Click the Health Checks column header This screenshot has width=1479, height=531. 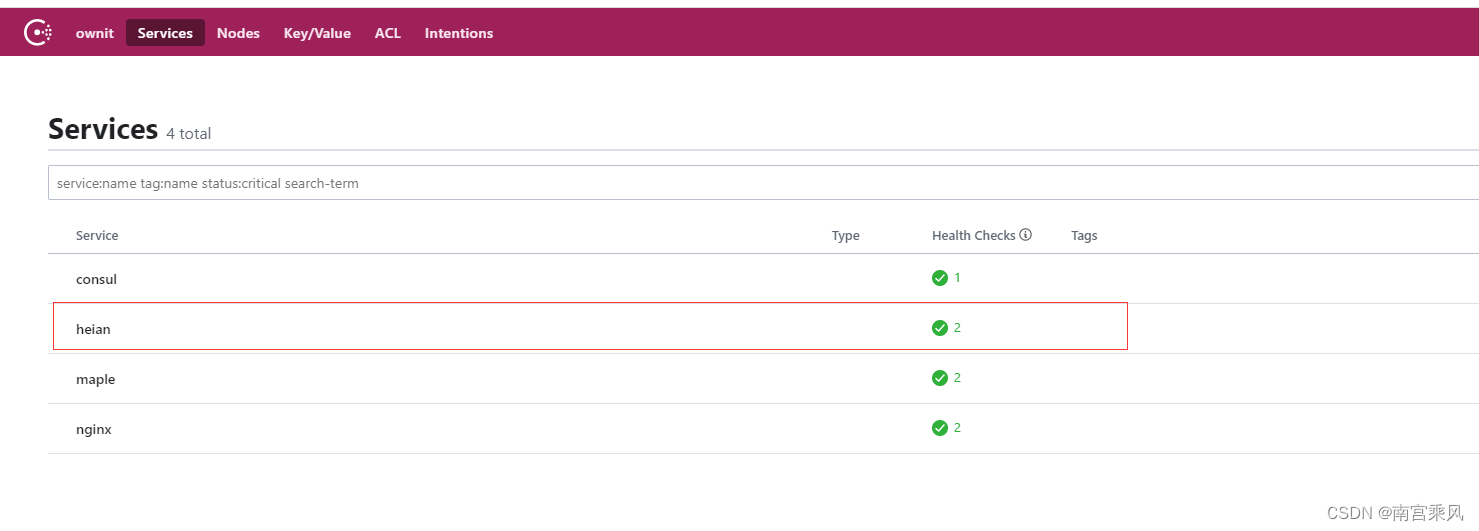point(973,236)
